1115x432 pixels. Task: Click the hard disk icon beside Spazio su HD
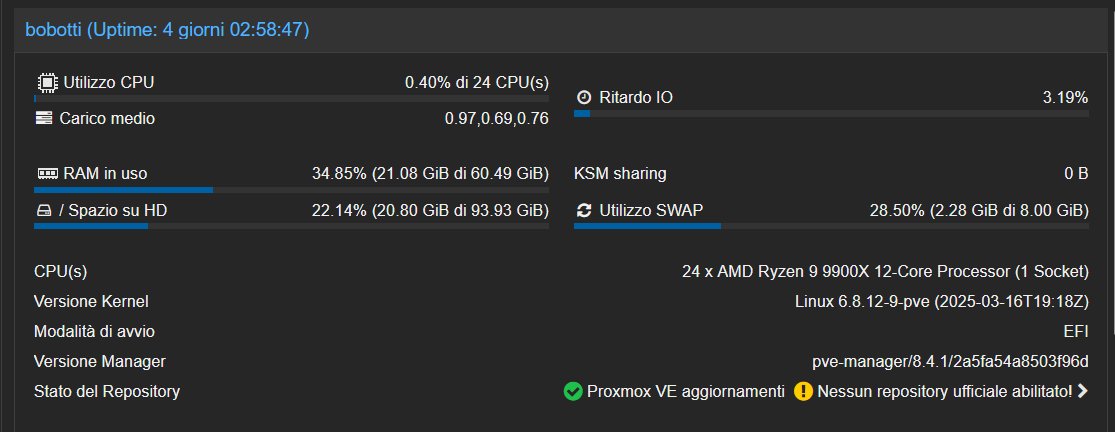(x=44, y=210)
